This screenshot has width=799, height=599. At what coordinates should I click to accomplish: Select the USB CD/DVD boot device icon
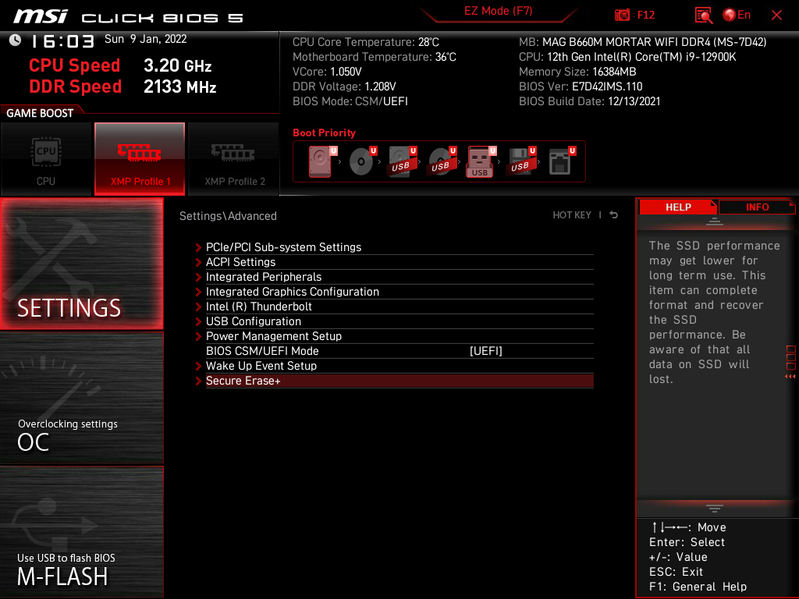pyautogui.click(x=442, y=161)
